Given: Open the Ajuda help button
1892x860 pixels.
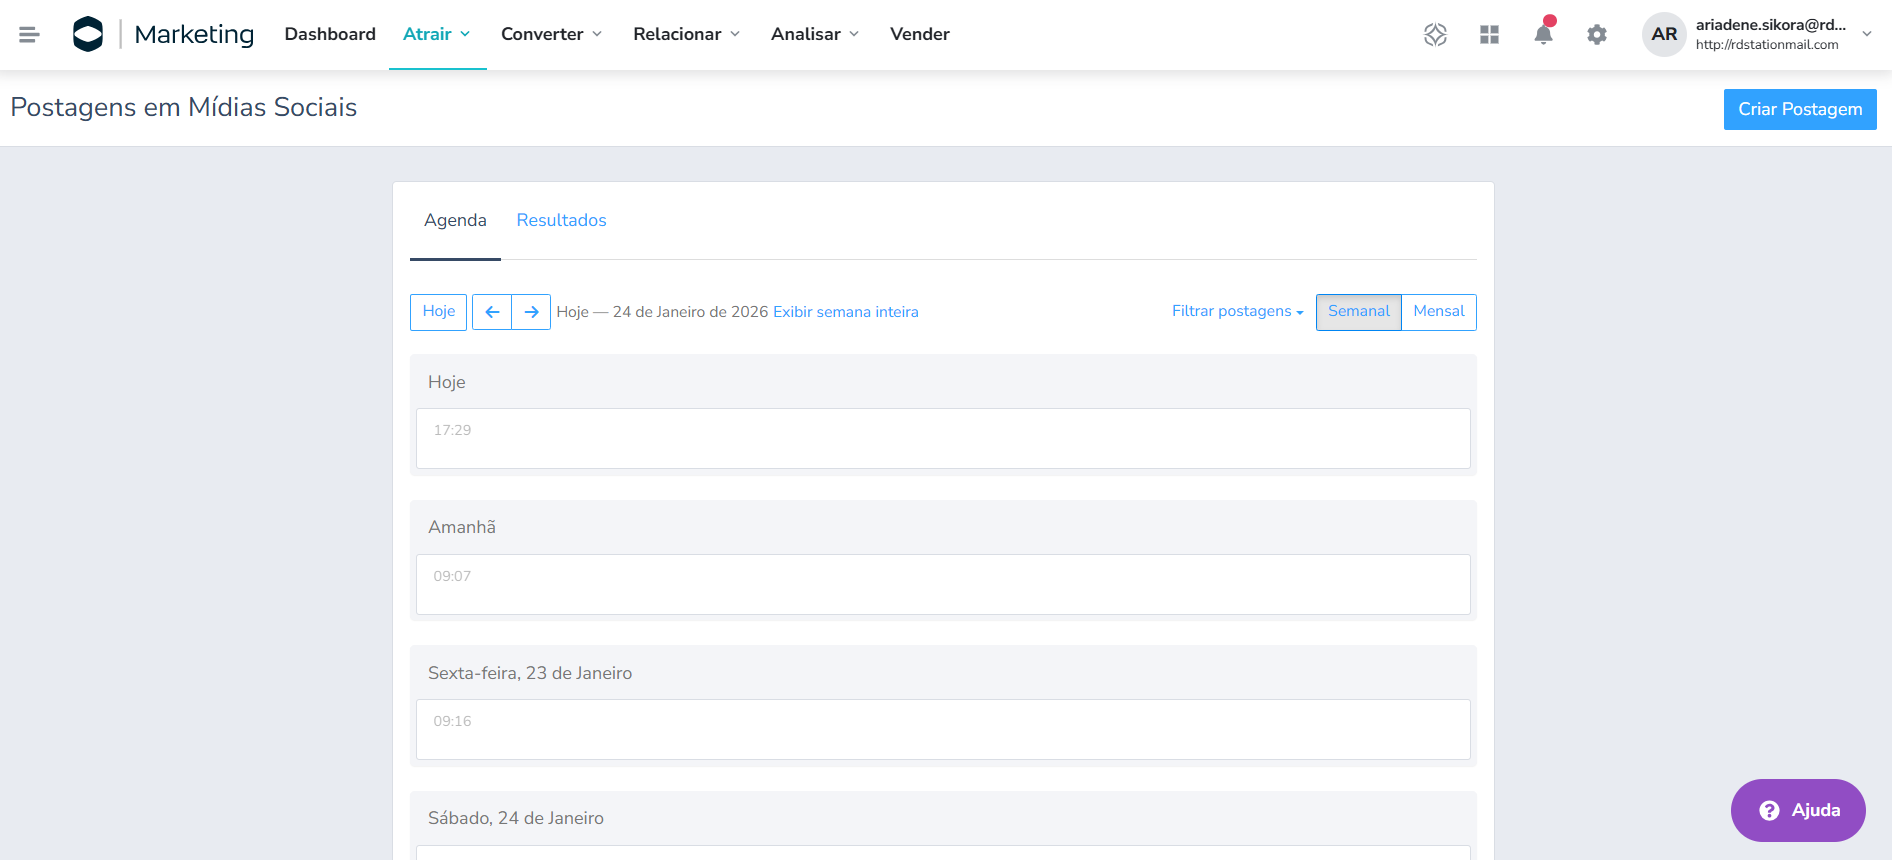Looking at the screenshot, I should pos(1798,810).
